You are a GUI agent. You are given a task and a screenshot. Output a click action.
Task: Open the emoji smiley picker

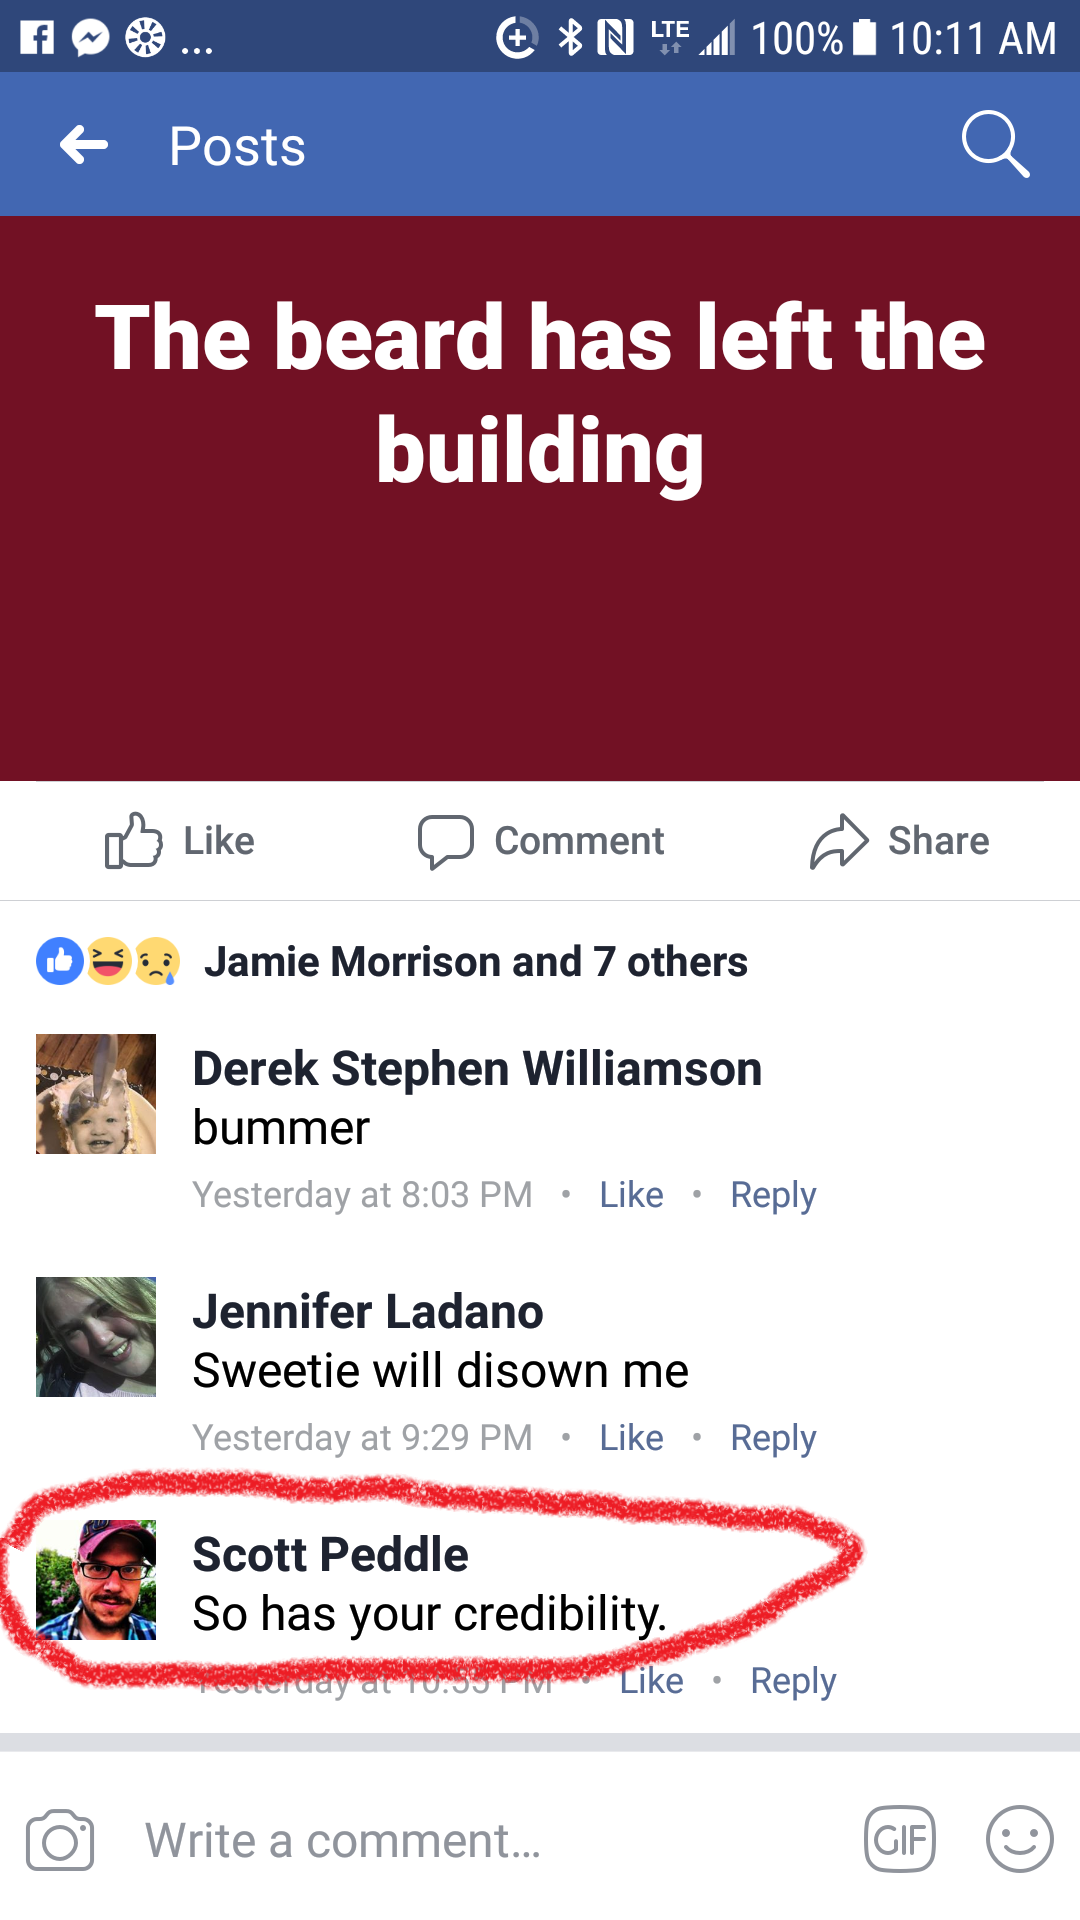pos(1020,1839)
